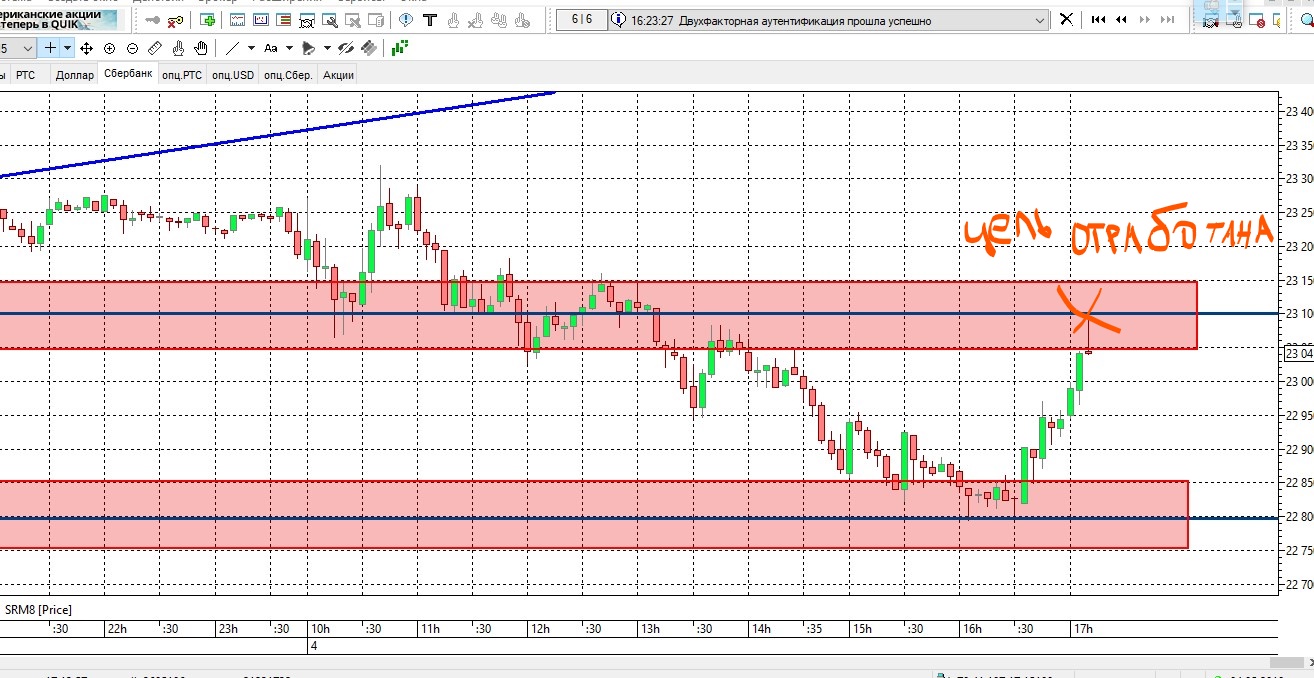Click the stacked layers icon
1314x678 pixels.
[x=369, y=48]
